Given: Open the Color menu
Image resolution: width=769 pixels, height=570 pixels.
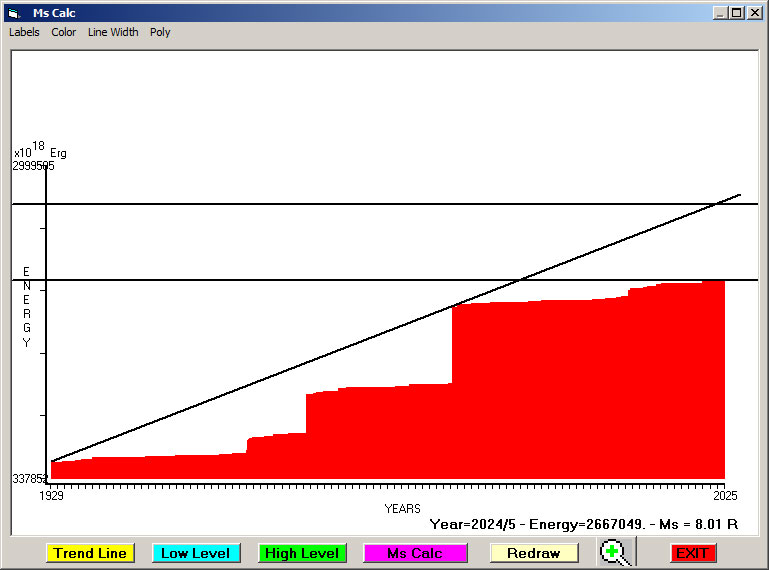Looking at the screenshot, I should coord(64,32).
